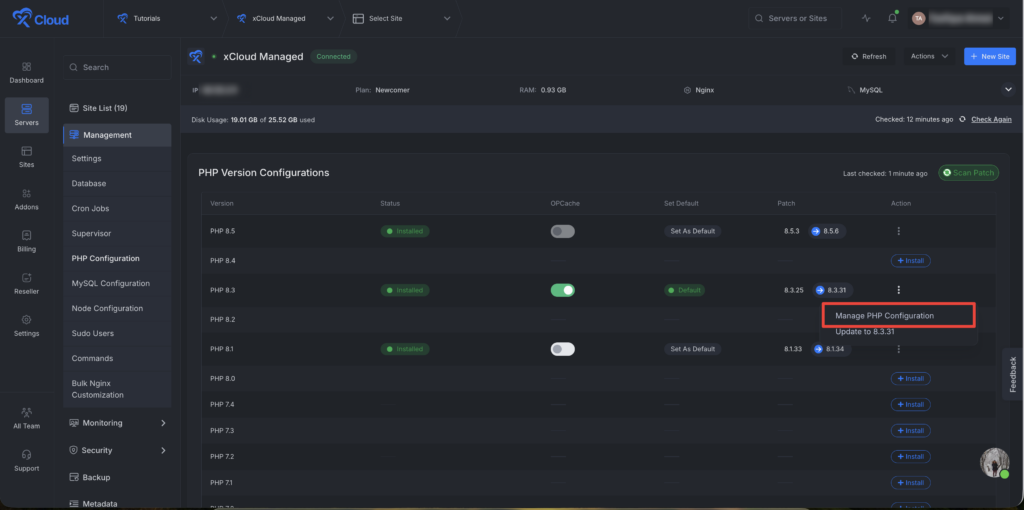
Task: Open Sudo Users under Management
Action: click(93, 334)
